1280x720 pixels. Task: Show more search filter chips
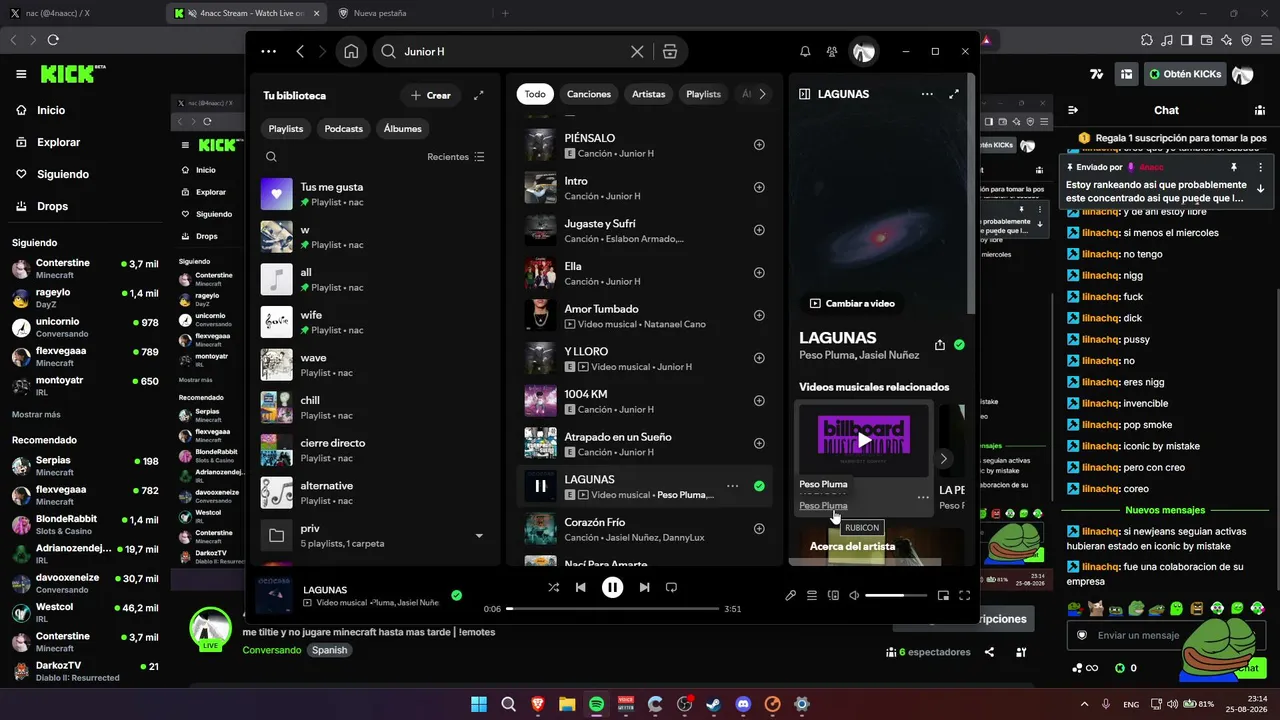(x=762, y=94)
